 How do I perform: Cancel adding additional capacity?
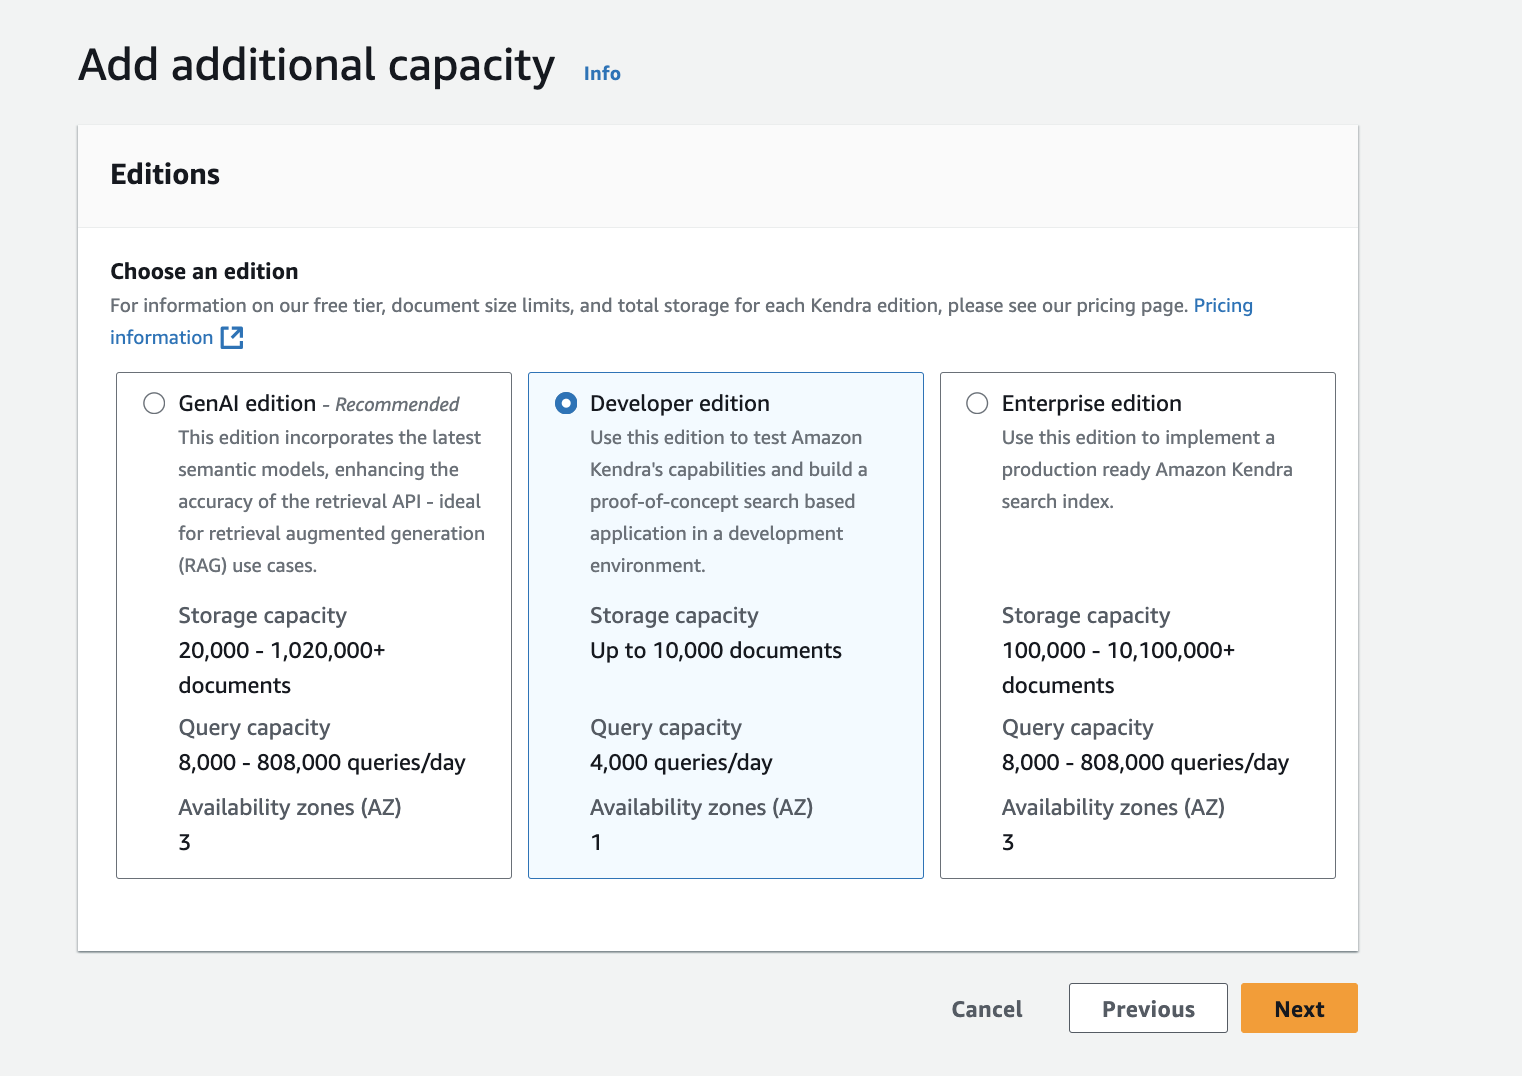[986, 1009]
